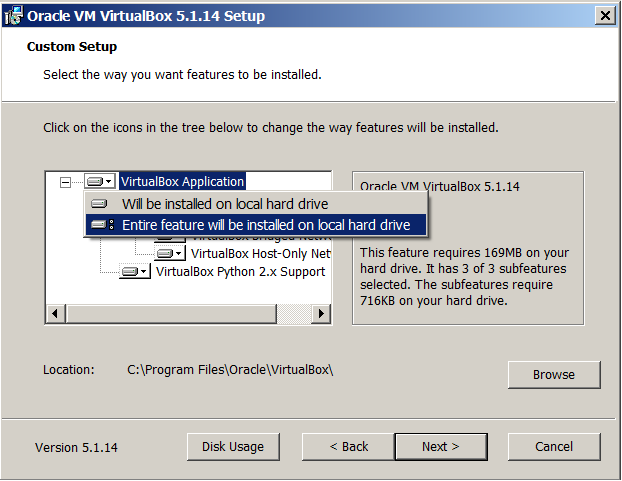Open Disk Usage dialog
Viewport: 622px width, 481px height.
pyautogui.click(x=233, y=447)
